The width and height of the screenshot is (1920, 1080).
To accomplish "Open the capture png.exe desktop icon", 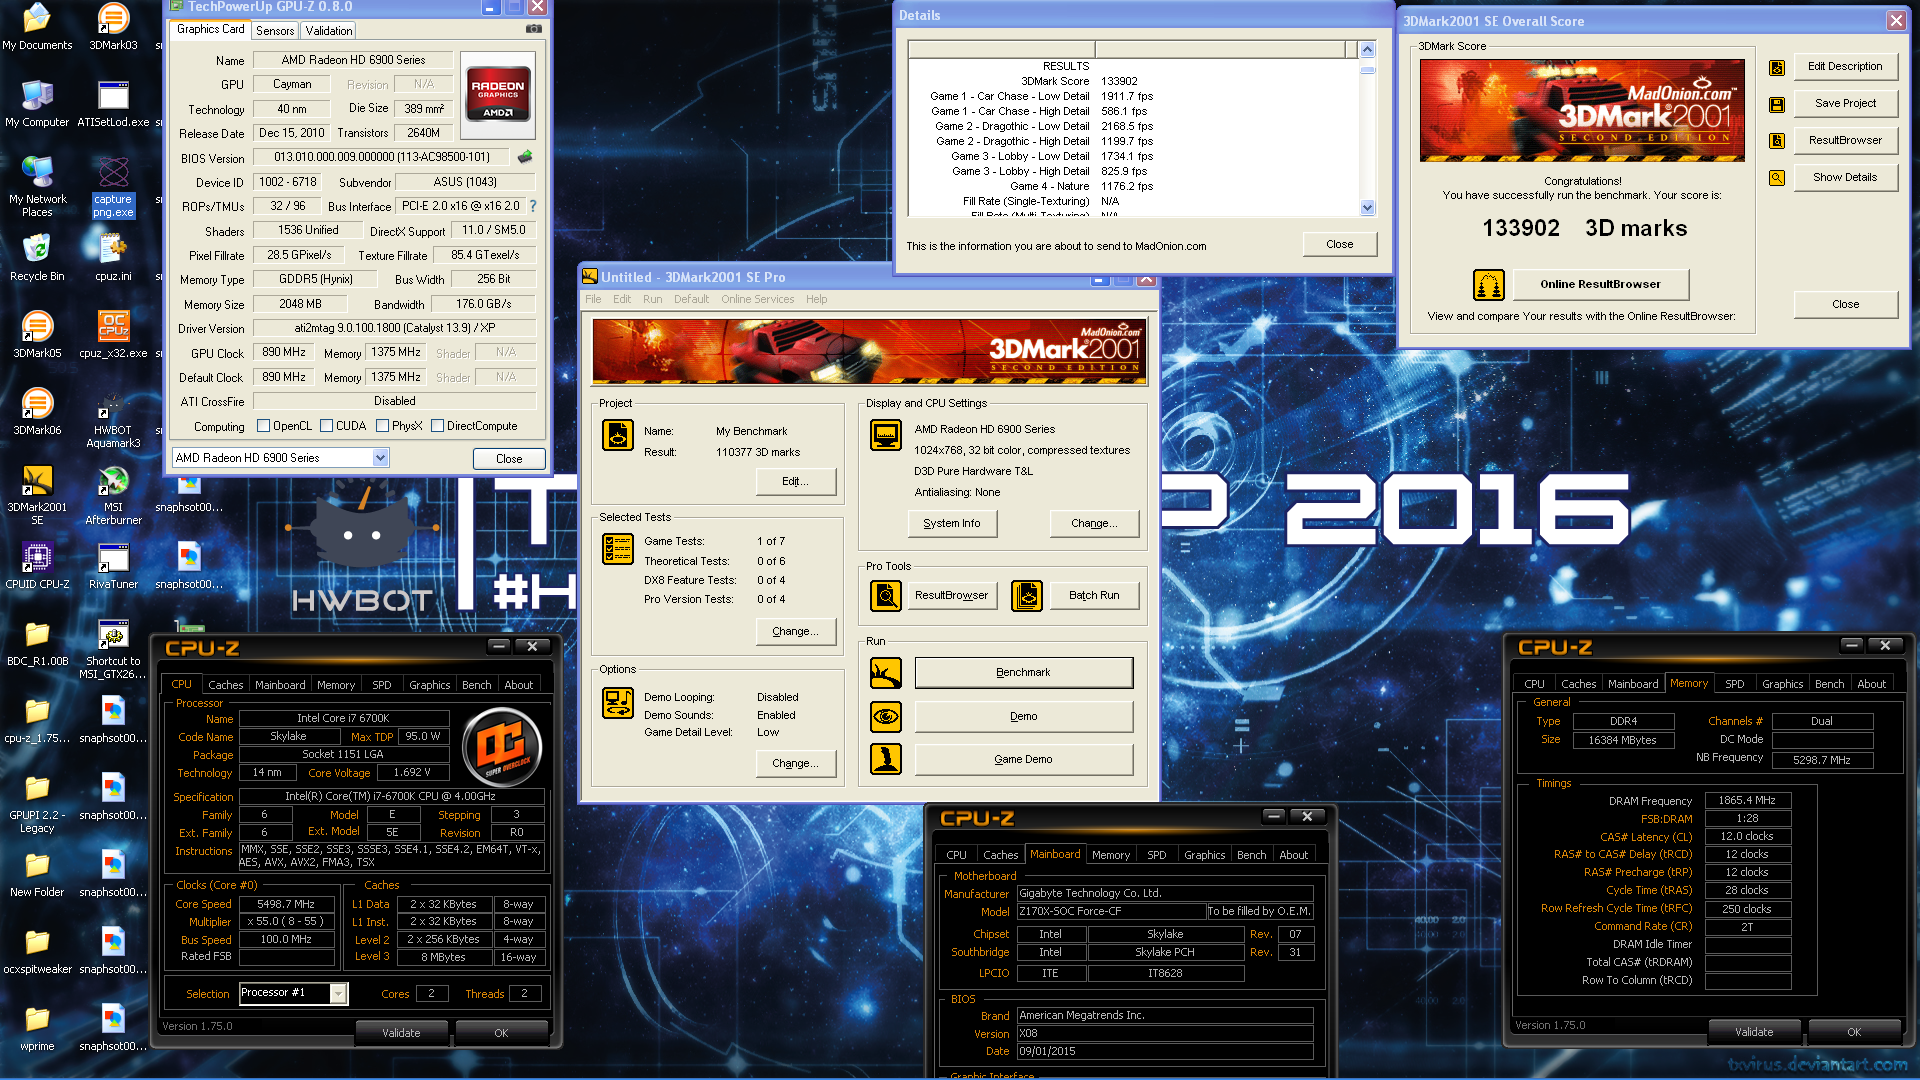I will (x=113, y=188).
